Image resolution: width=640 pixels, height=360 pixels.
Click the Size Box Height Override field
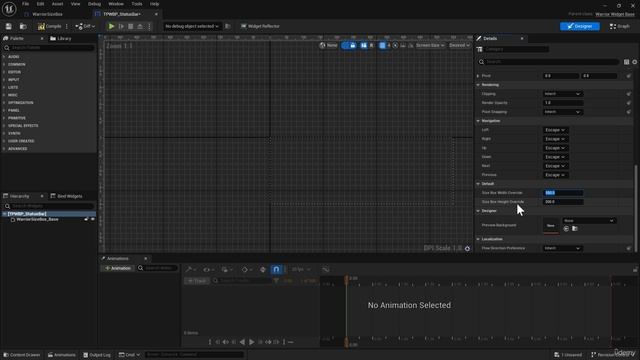click(x=563, y=202)
